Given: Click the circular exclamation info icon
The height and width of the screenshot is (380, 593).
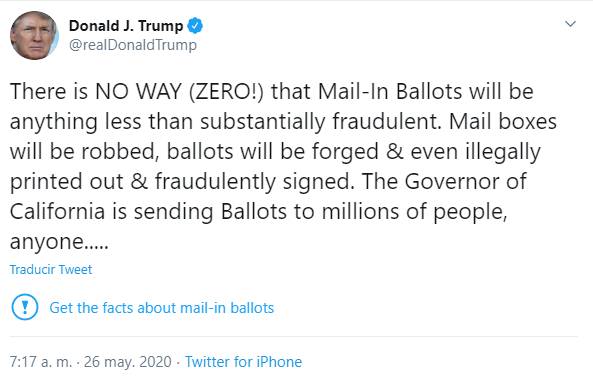Looking at the screenshot, I should [25, 307].
